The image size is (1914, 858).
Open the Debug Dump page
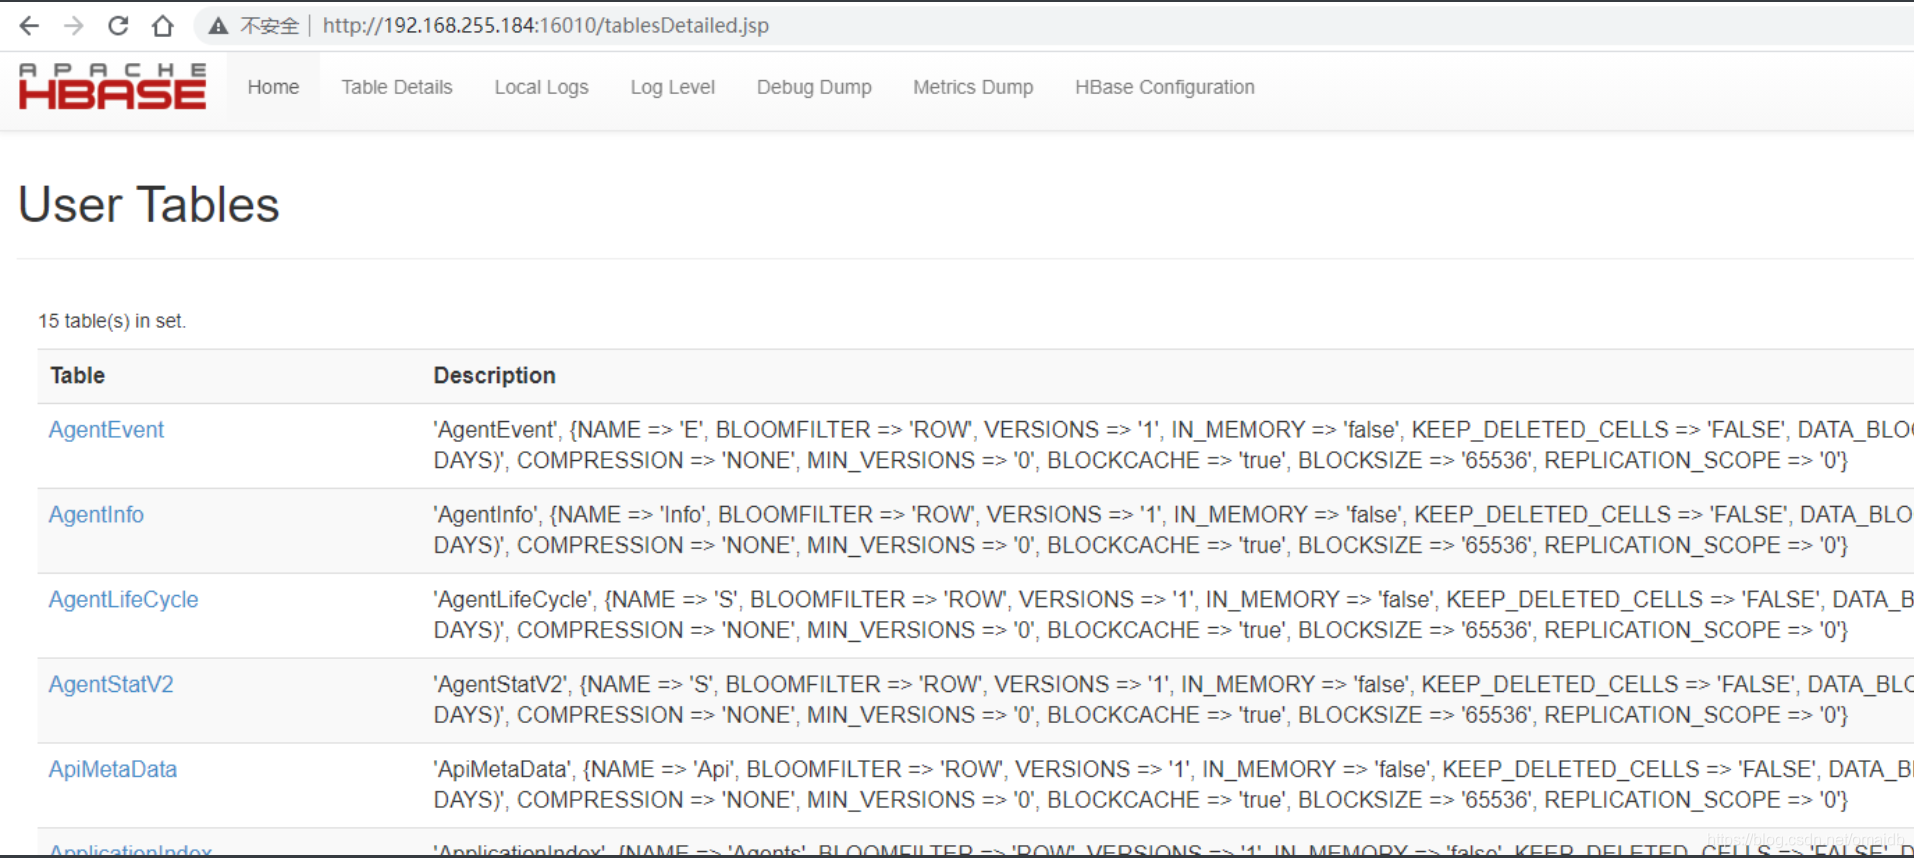(x=814, y=87)
